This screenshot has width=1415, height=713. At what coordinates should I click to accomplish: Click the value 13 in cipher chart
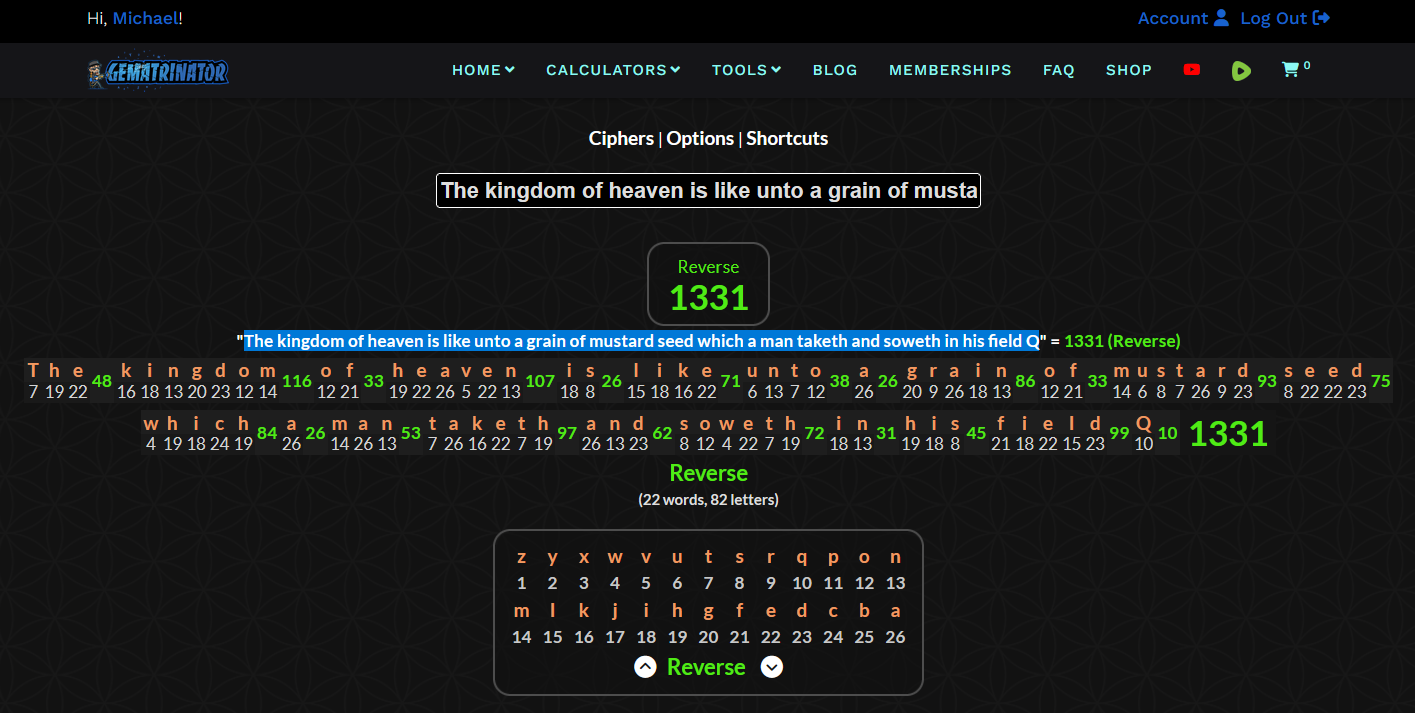click(x=895, y=583)
